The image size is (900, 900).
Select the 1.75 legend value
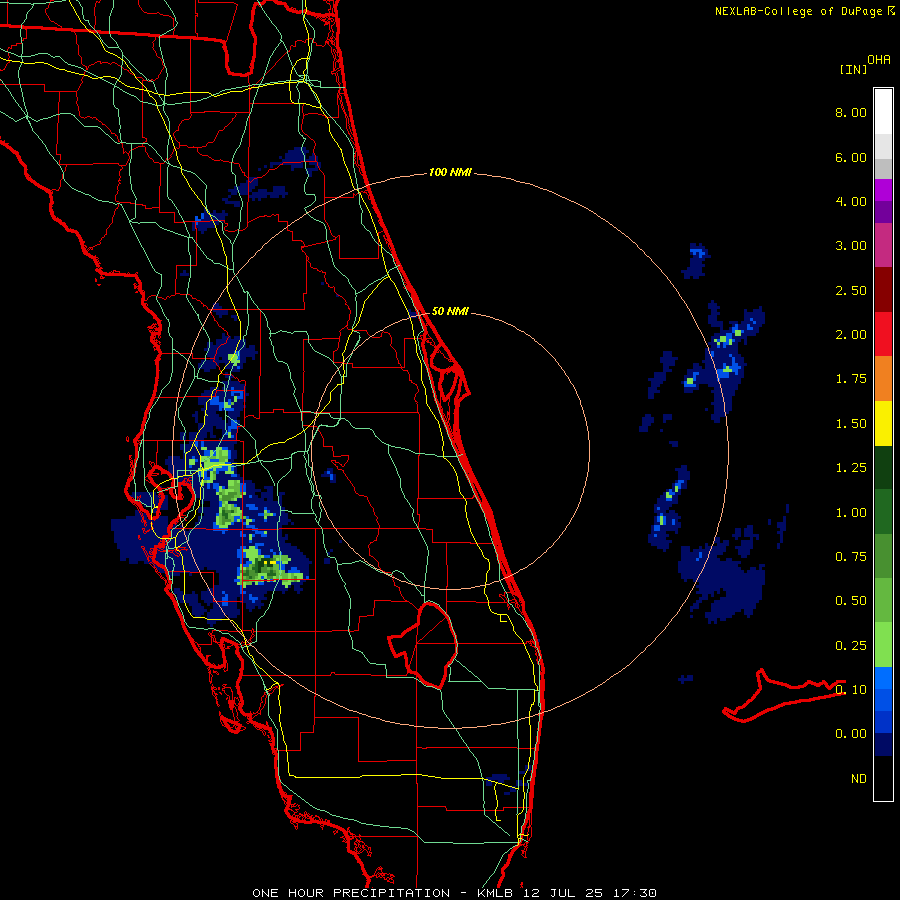click(x=851, y=379)
